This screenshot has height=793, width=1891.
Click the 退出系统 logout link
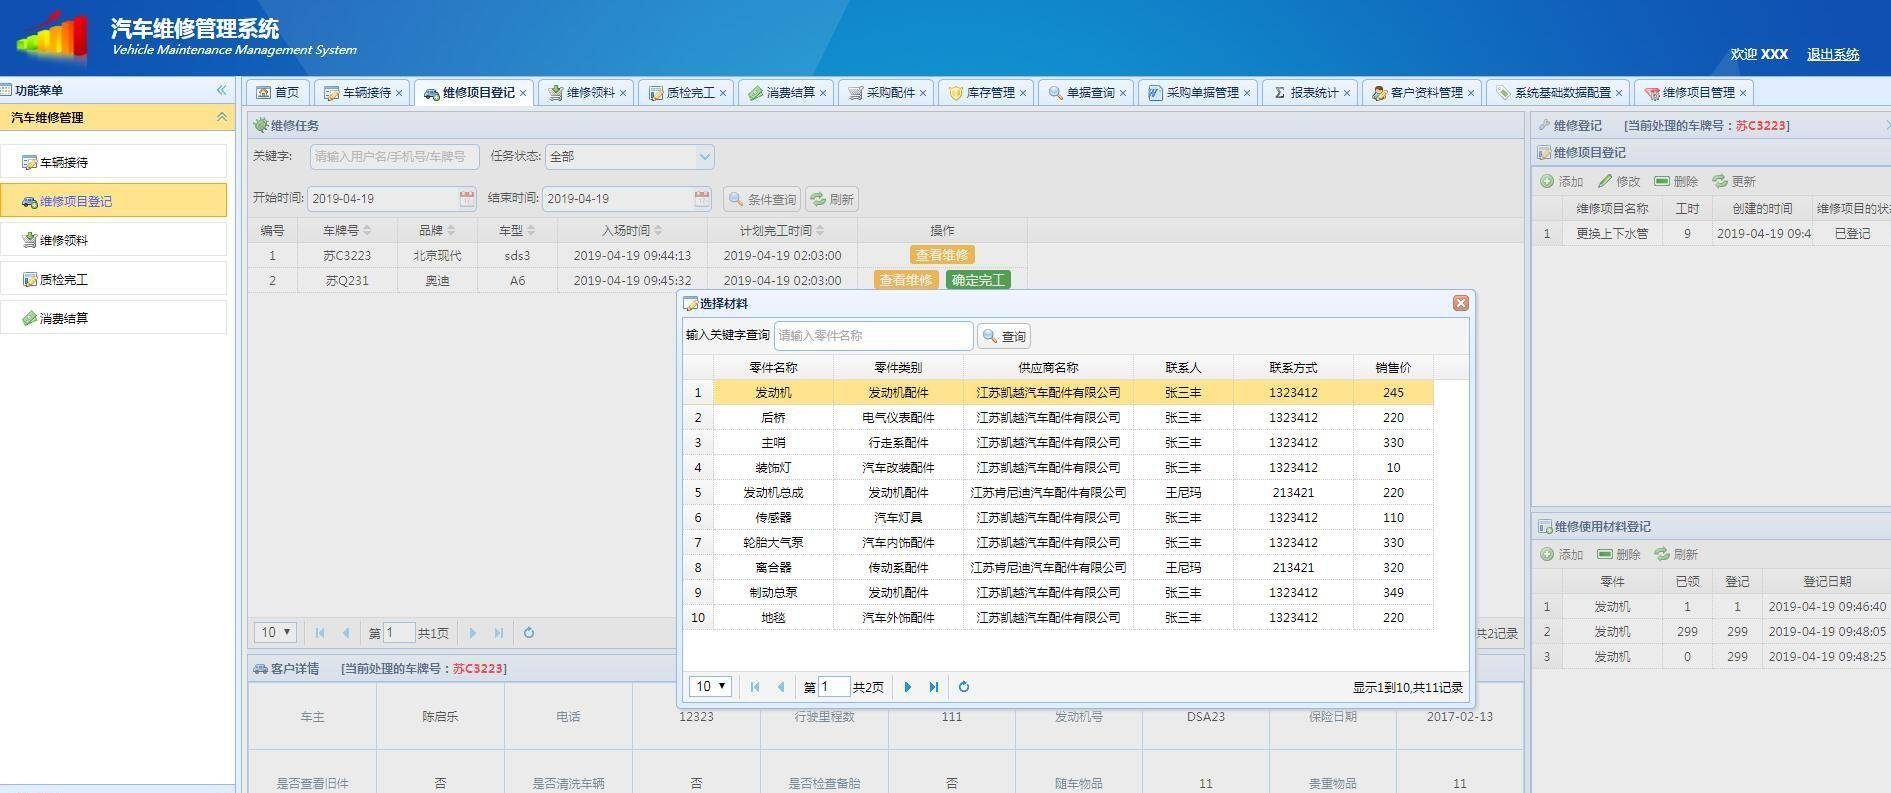pyautogui.click(x=1832, y=54)
